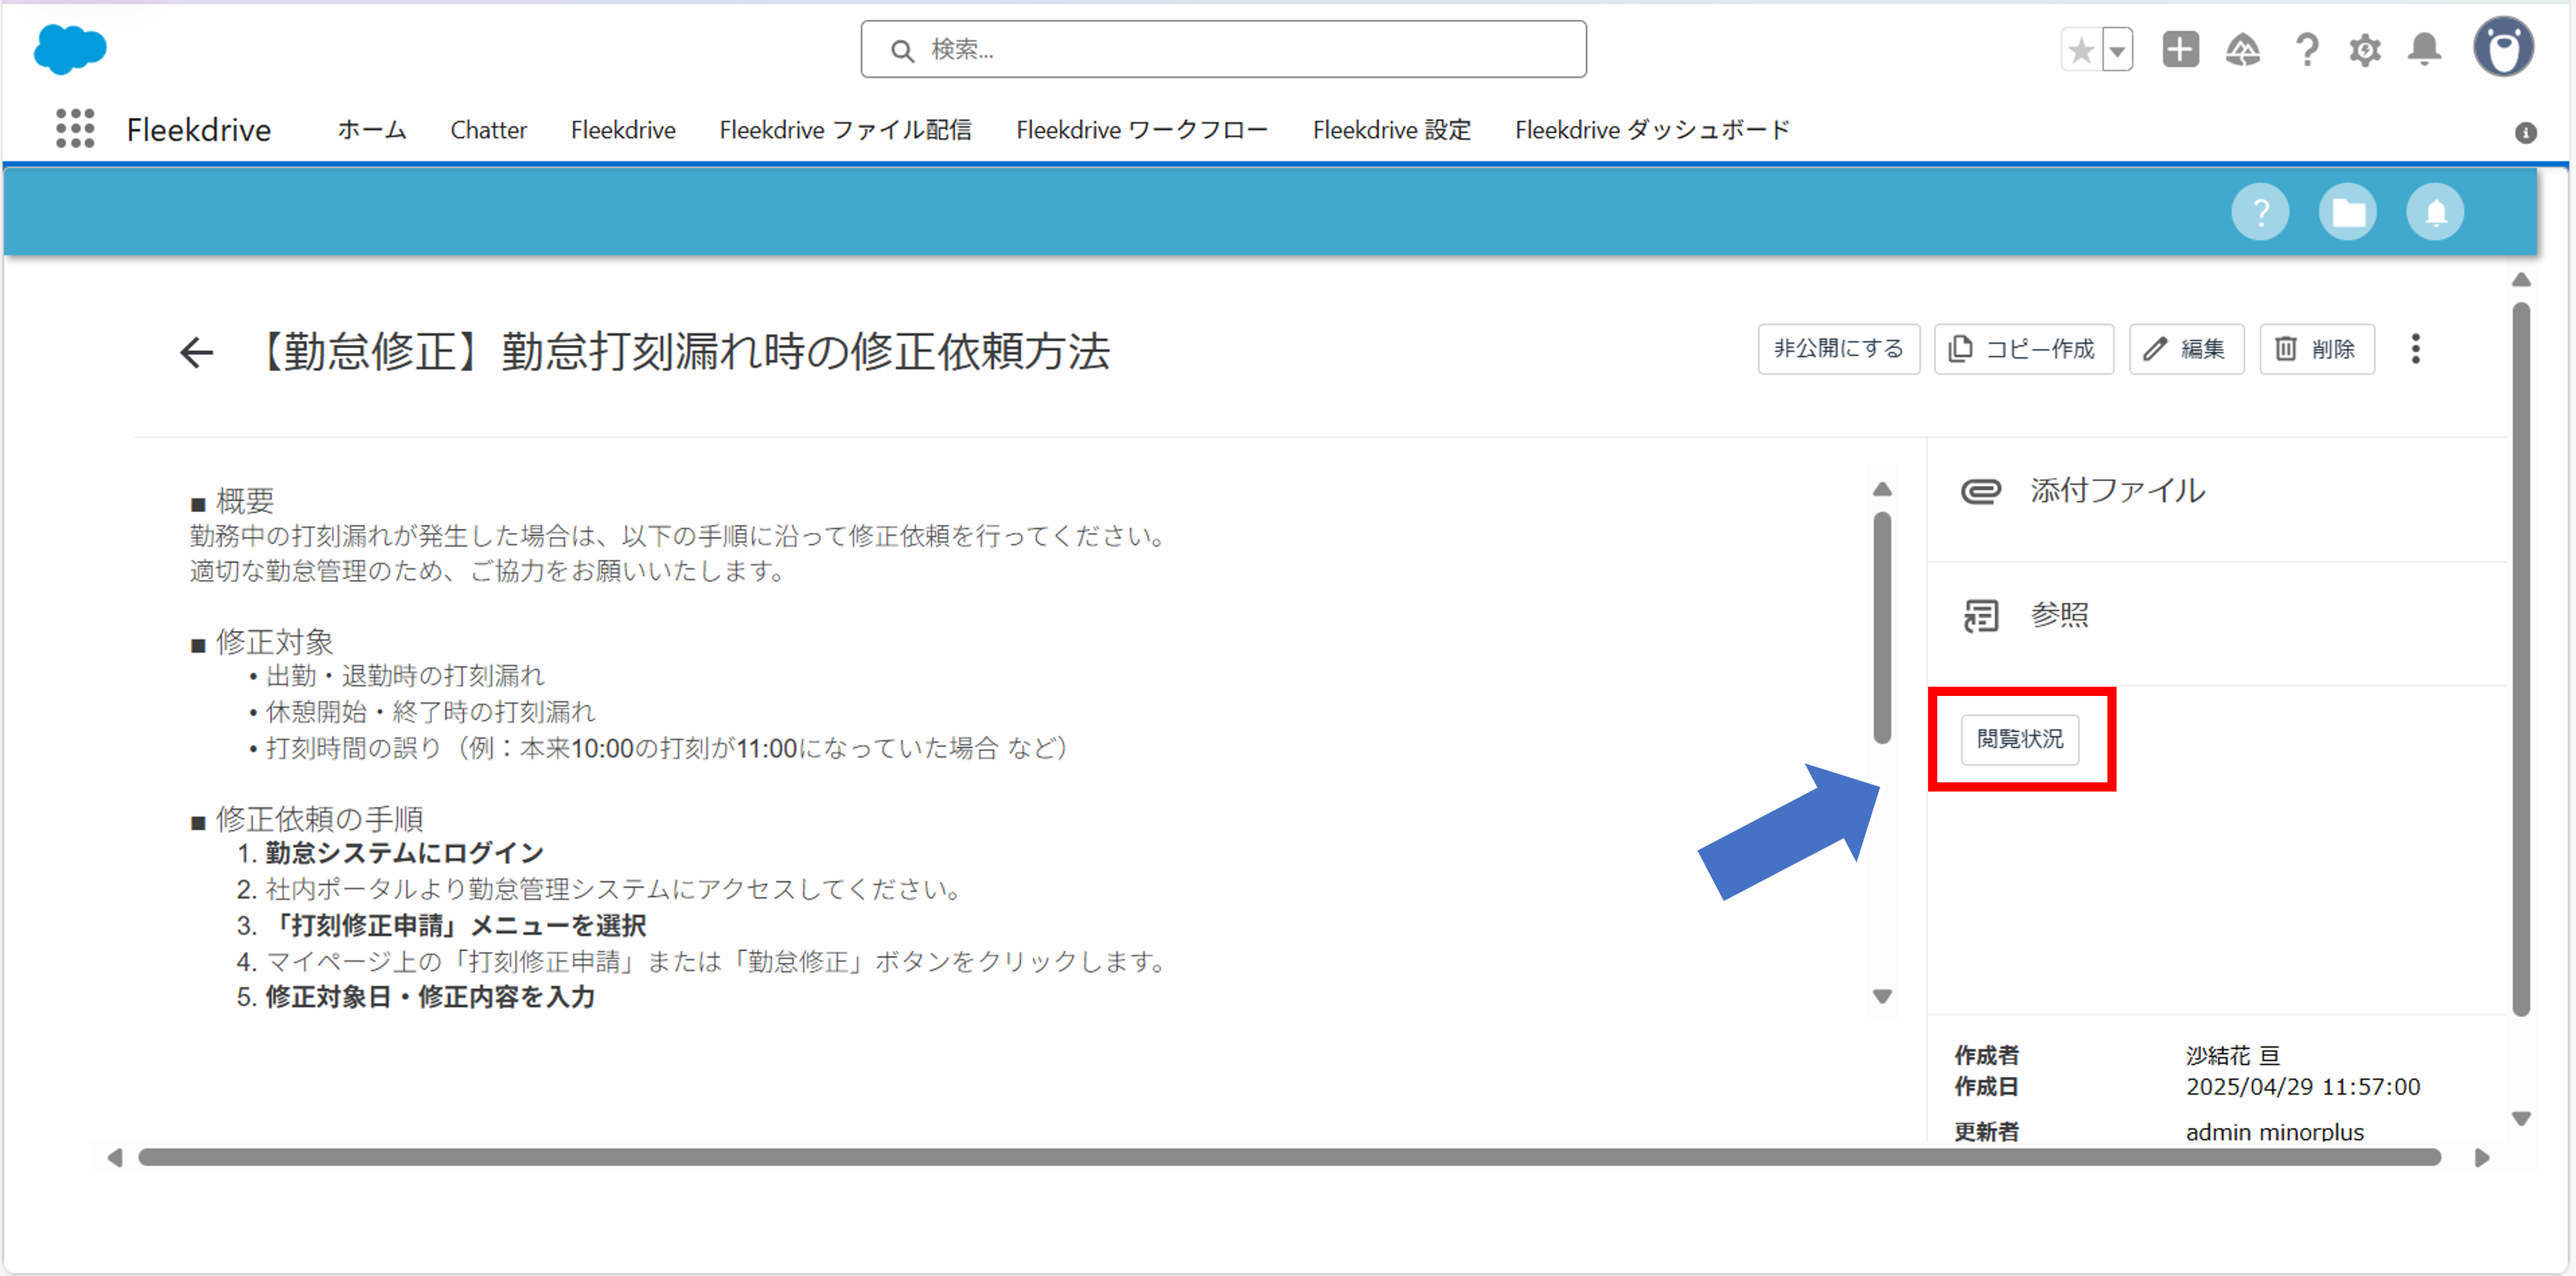Open the App Launcher grid icon

point(75,129)
